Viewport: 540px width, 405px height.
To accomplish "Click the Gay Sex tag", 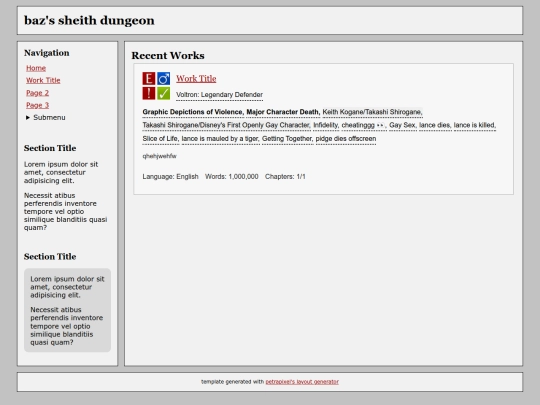I will tap(403, 125).
